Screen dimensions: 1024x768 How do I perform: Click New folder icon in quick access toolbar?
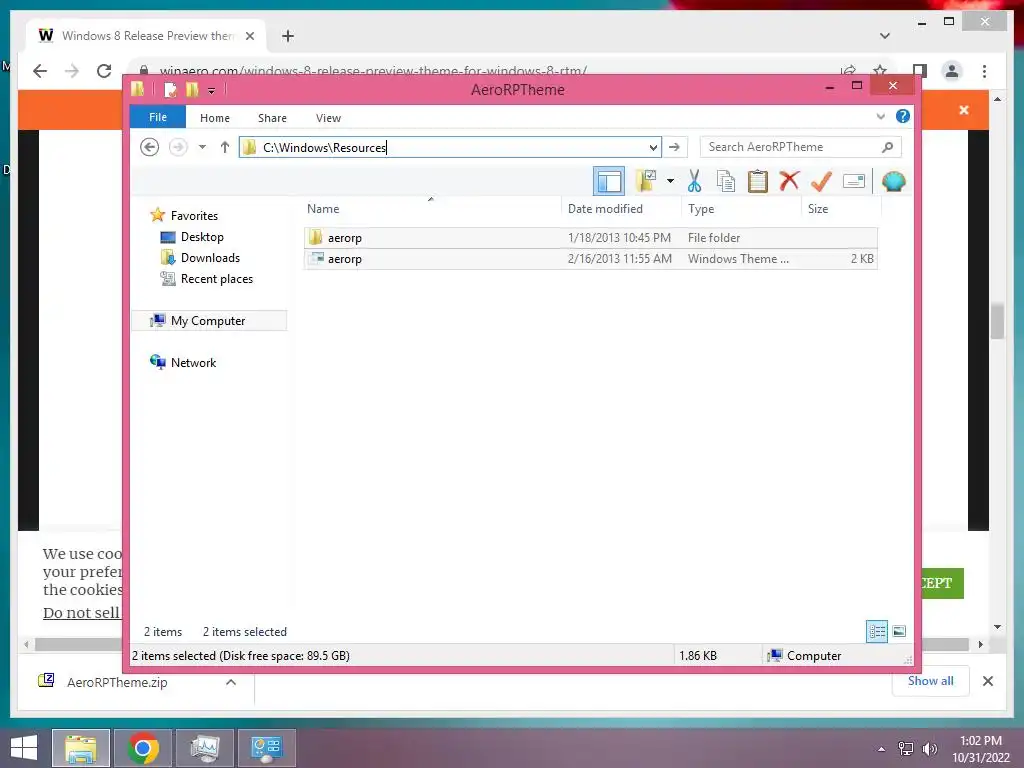point(192,89)
